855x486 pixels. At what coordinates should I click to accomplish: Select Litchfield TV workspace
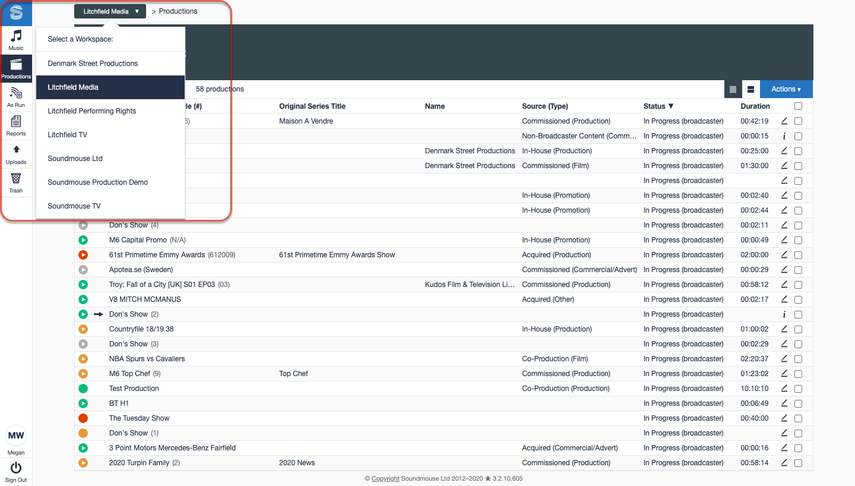(110, 135)
